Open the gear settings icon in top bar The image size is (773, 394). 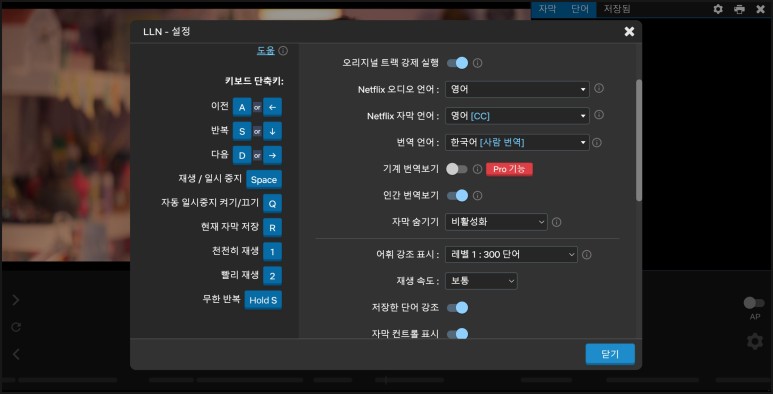(x=718, y=9)
